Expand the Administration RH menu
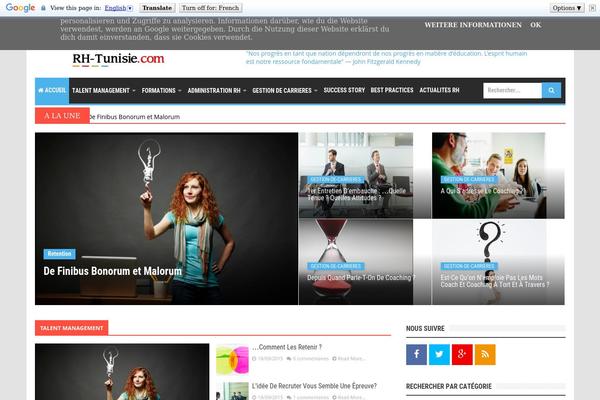Screen dimensions: 600x400 coord(217,90)
